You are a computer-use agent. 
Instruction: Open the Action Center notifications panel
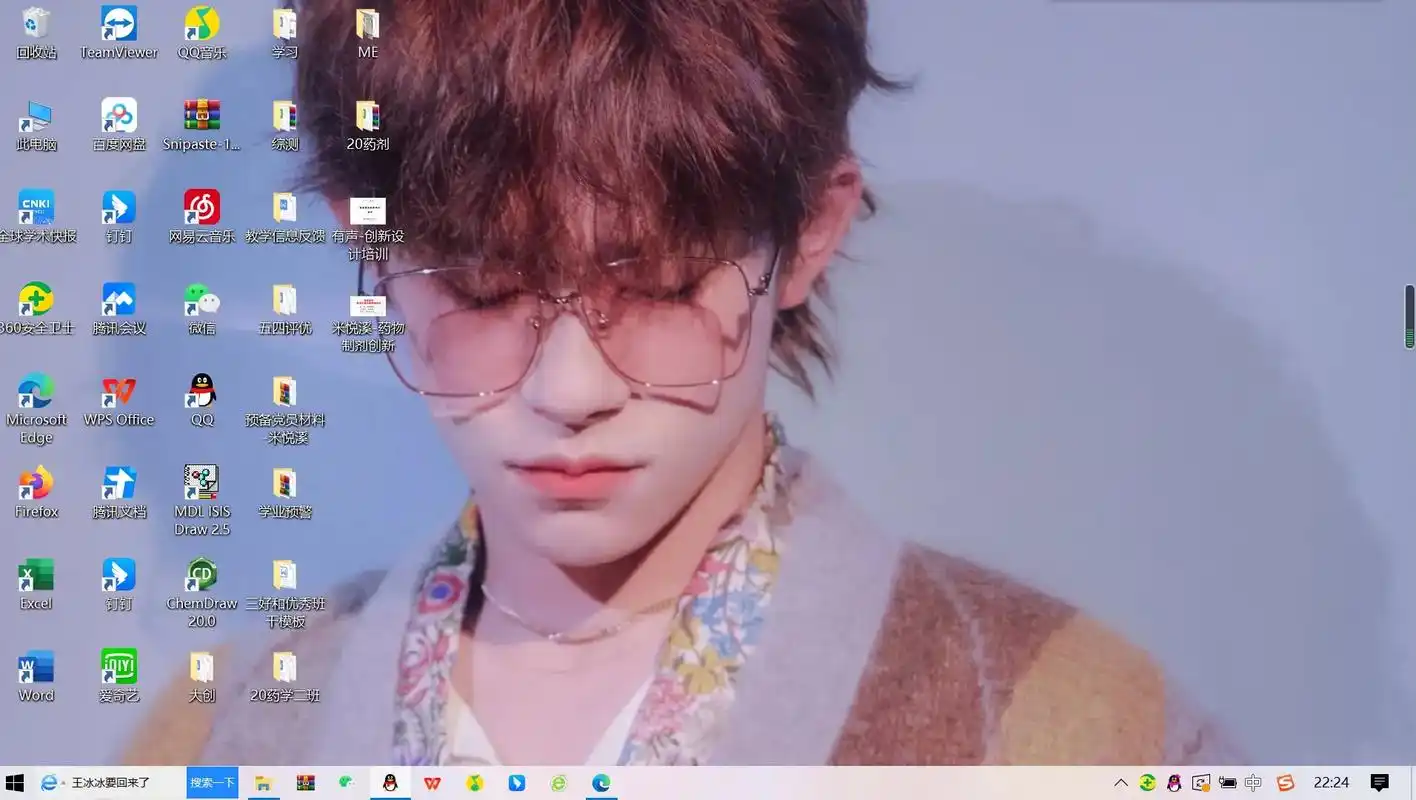pos(1379,783)
